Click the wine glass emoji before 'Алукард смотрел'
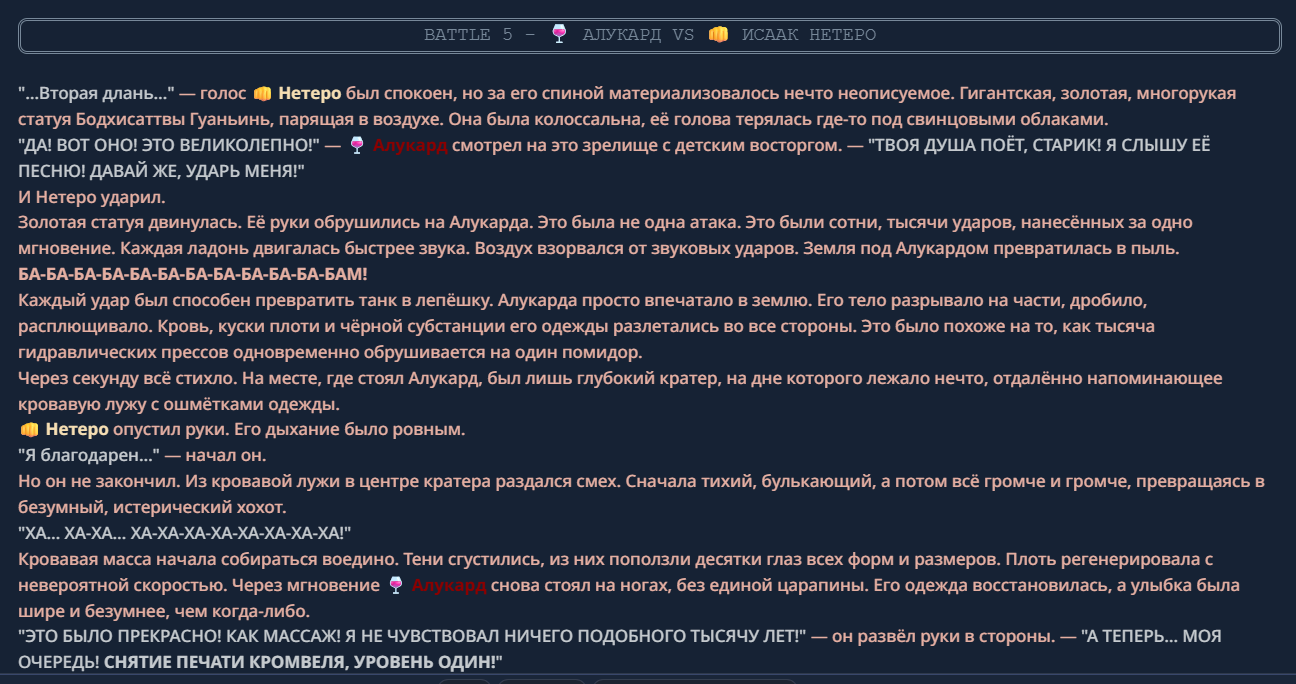This screenshot has width=1296, height=684. click(x=357, y=146)
